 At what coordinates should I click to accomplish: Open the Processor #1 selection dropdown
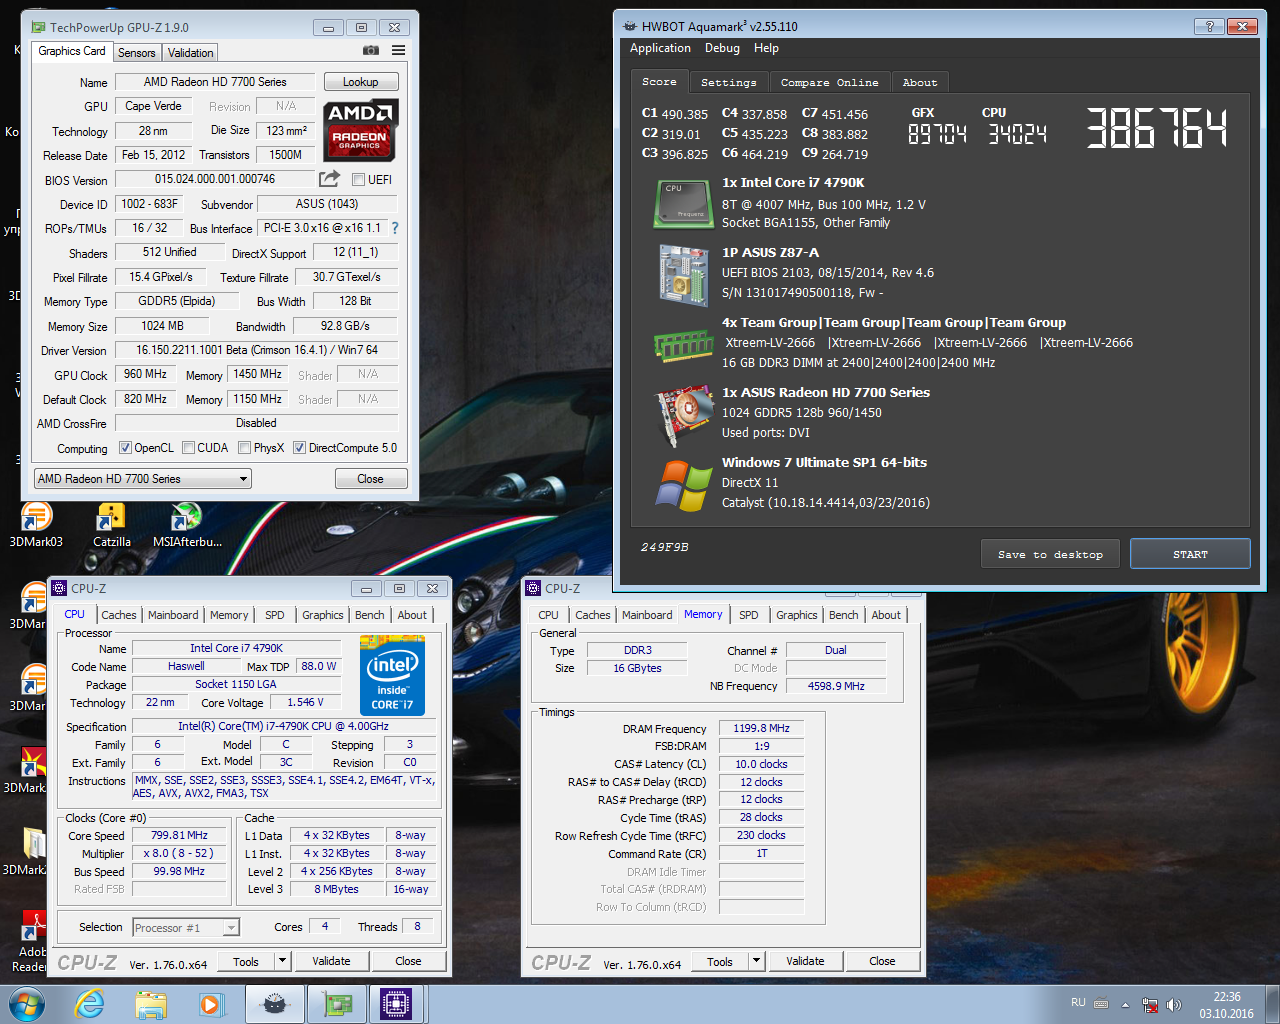[186, 928]
